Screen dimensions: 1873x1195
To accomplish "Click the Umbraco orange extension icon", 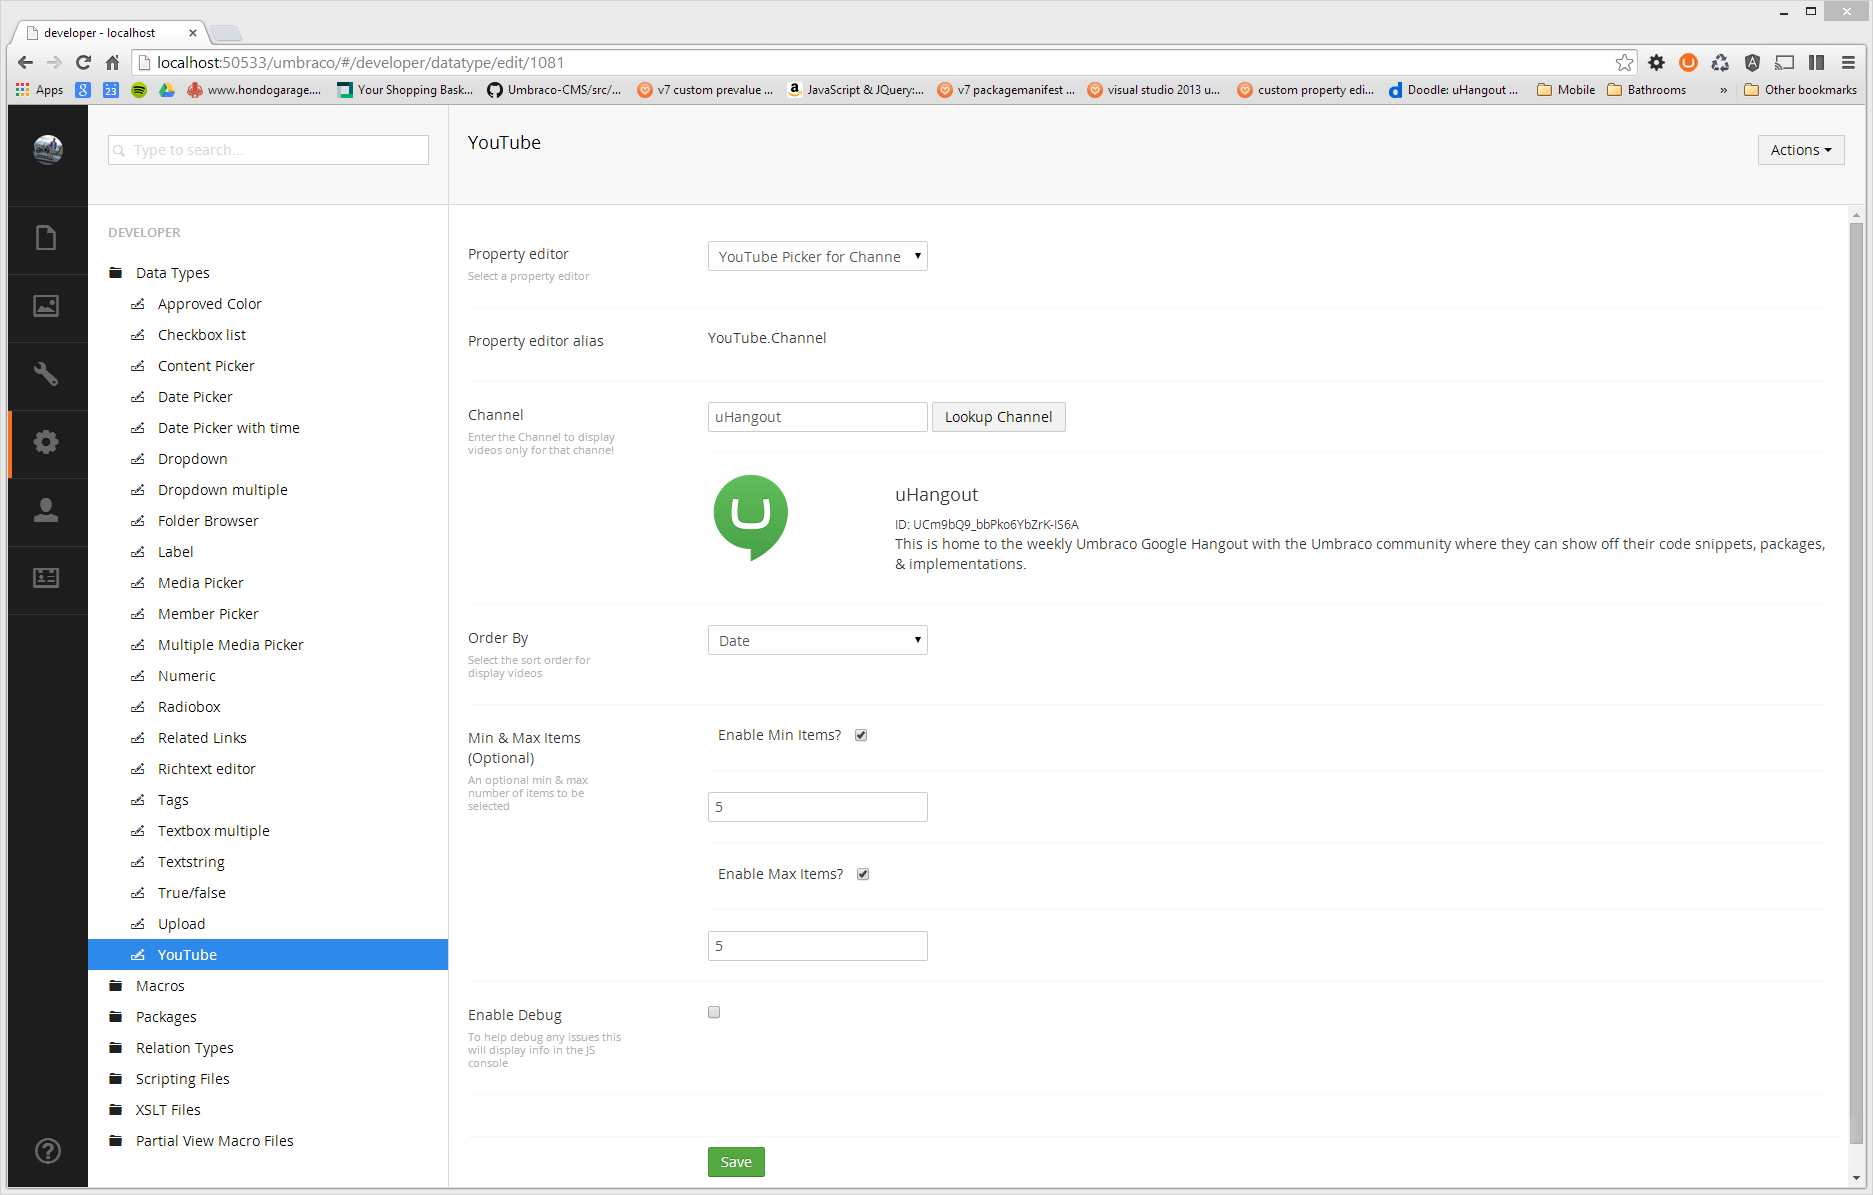I will coord(1688,62).
